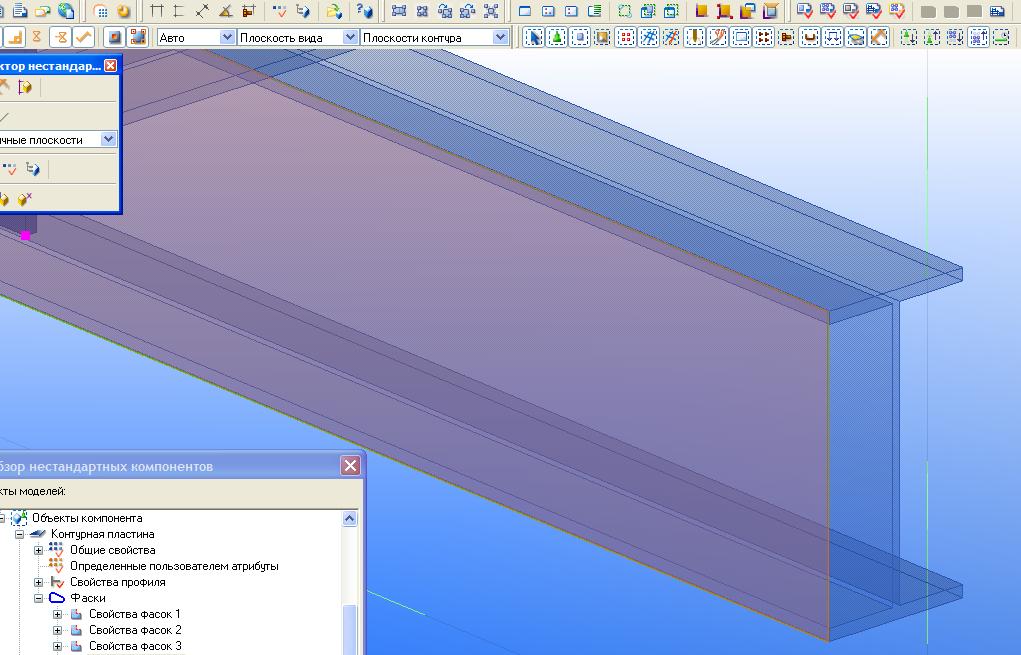Open the 'Авто' dropdown
Screen dimensions: 1021x655
(227, 37)
